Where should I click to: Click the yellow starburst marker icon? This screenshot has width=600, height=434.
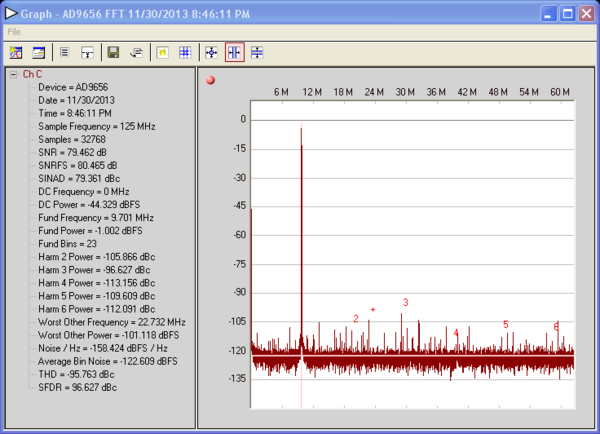pos(162,52)
